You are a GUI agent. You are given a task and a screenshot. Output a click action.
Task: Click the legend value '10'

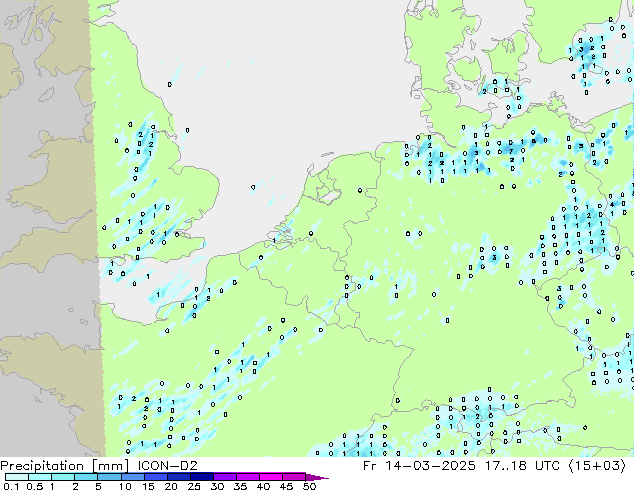125,486
